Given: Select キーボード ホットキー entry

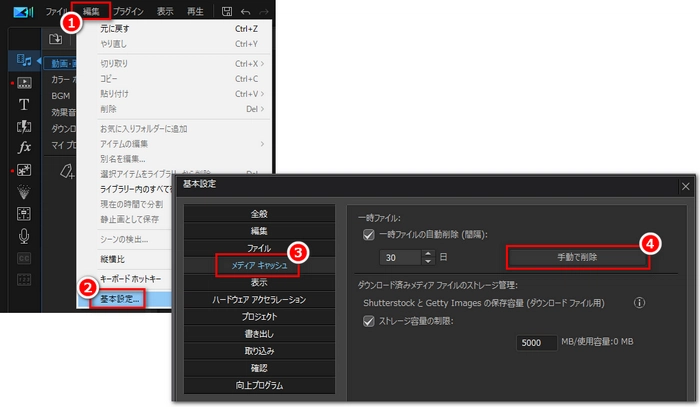Looking at the screenshot, I should pyautogui.click(x=130, y=279).
